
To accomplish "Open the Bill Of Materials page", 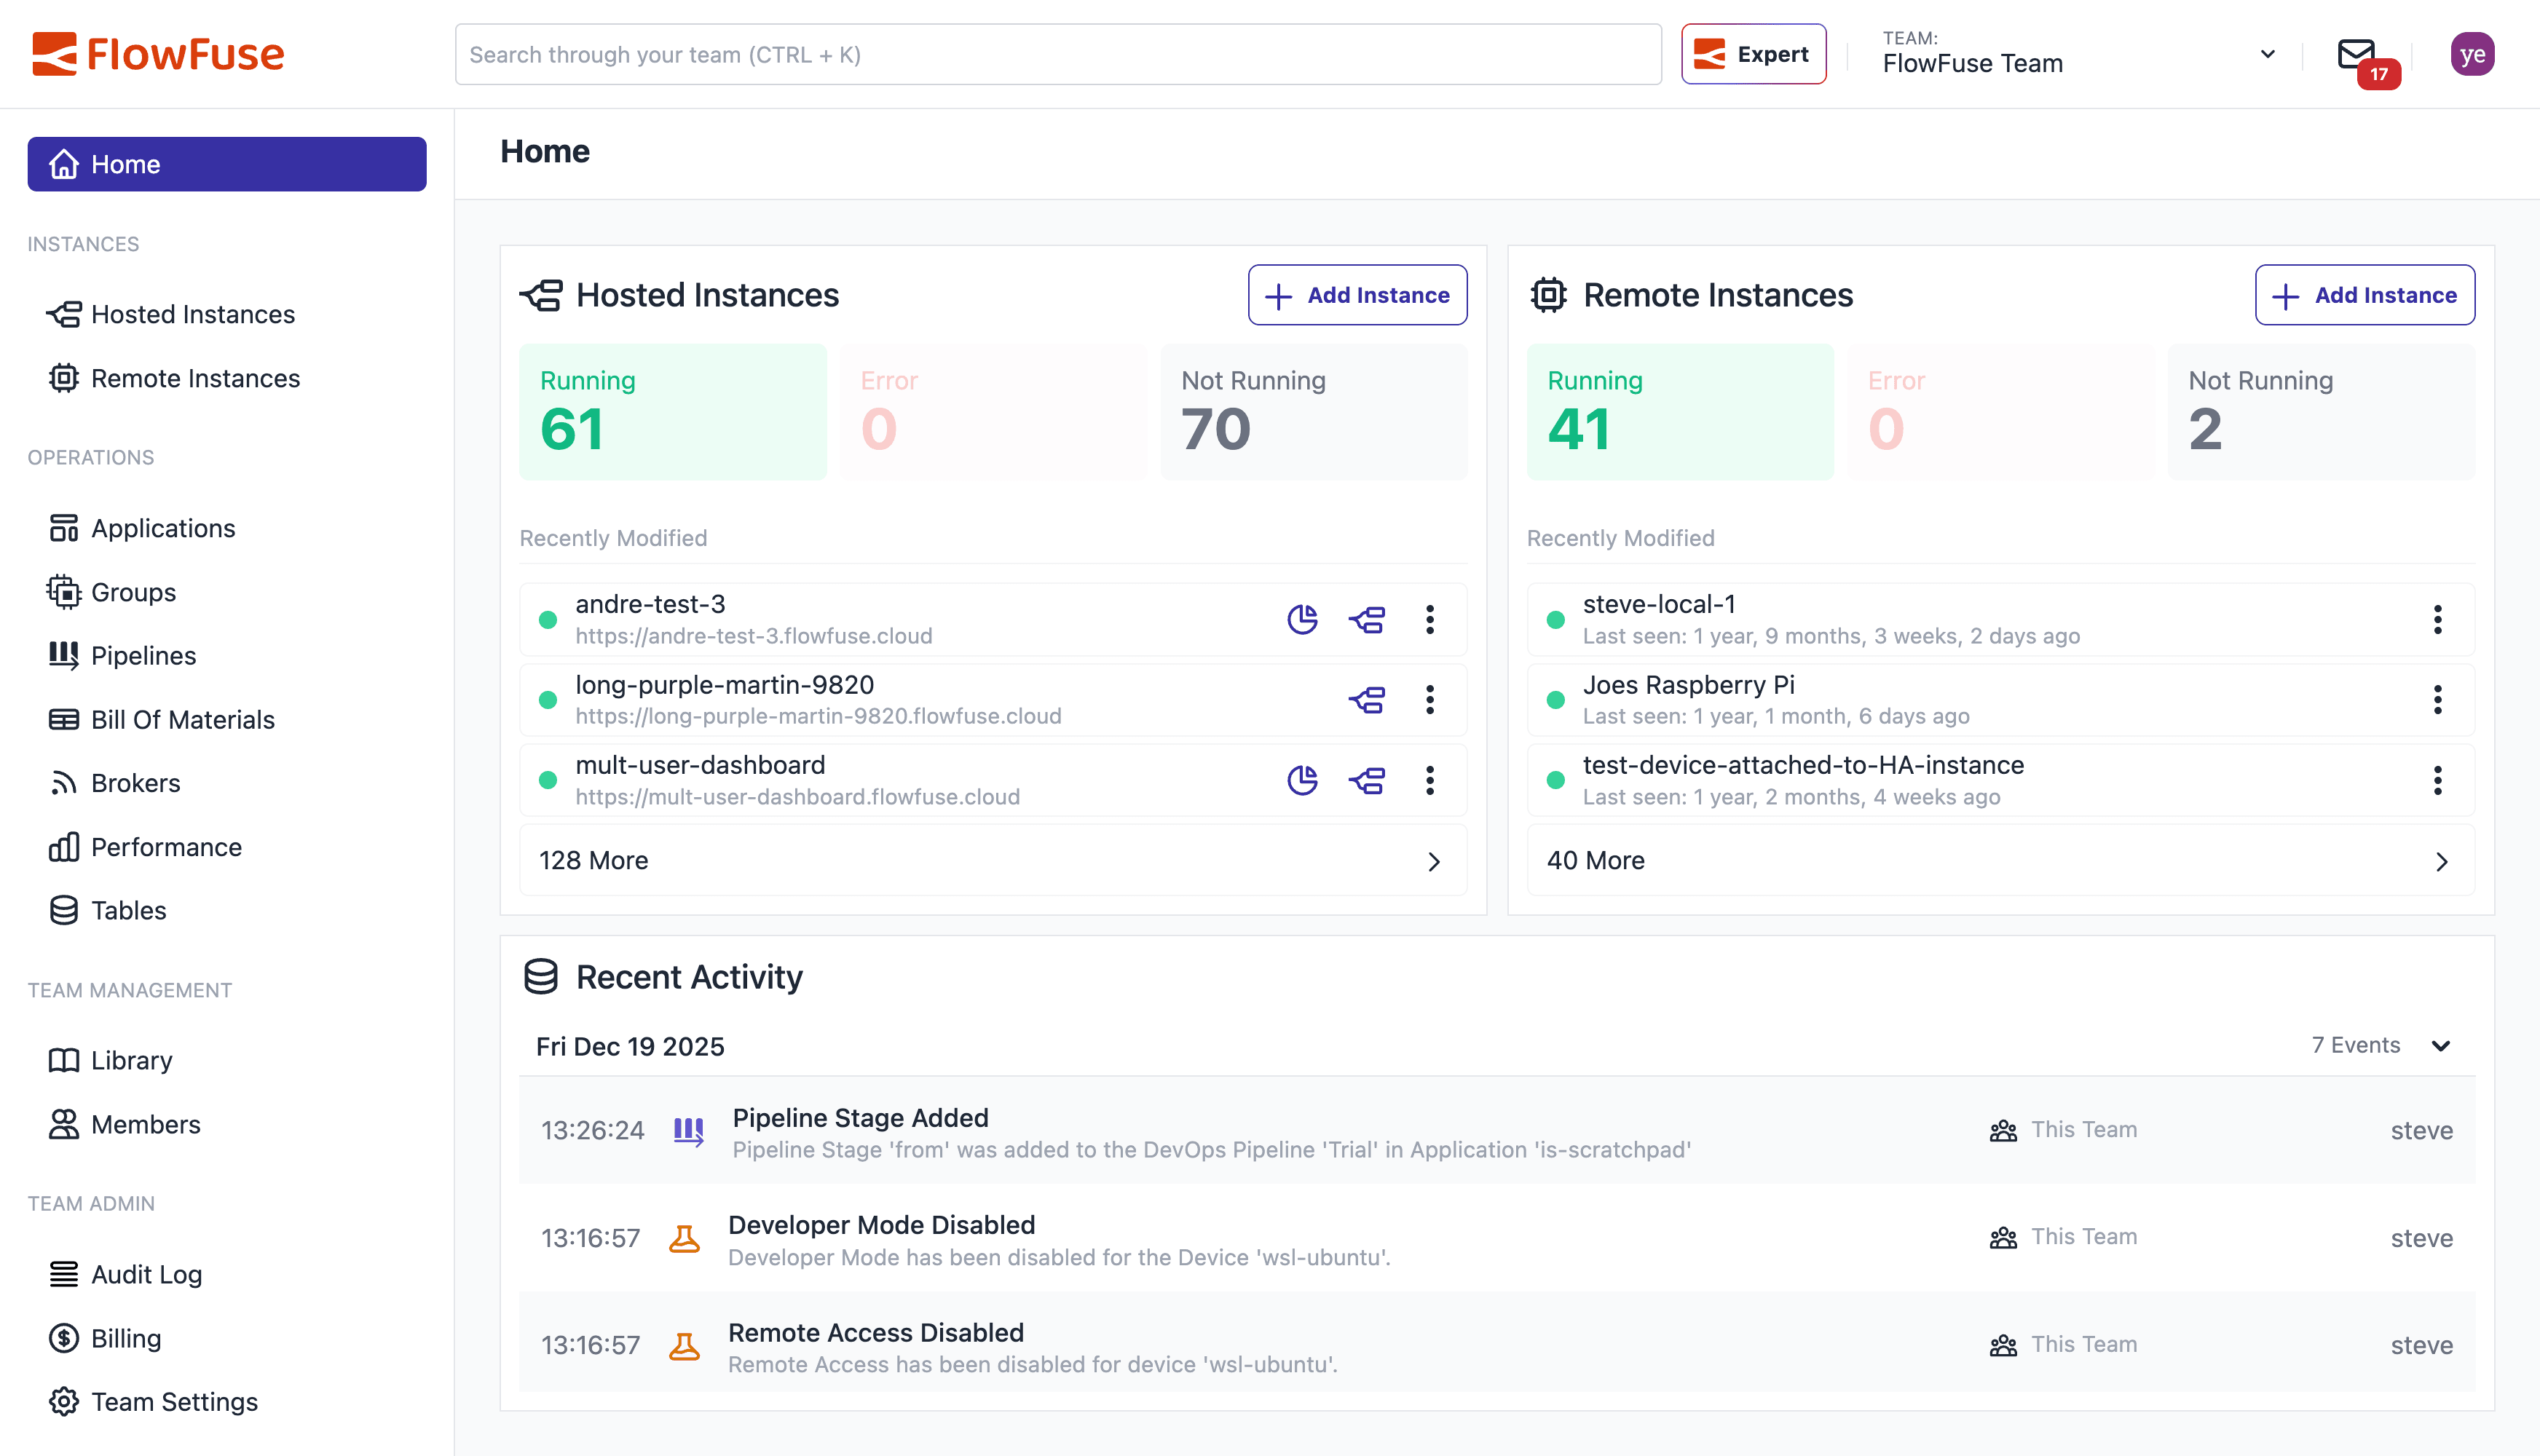I will pos(183,719).
